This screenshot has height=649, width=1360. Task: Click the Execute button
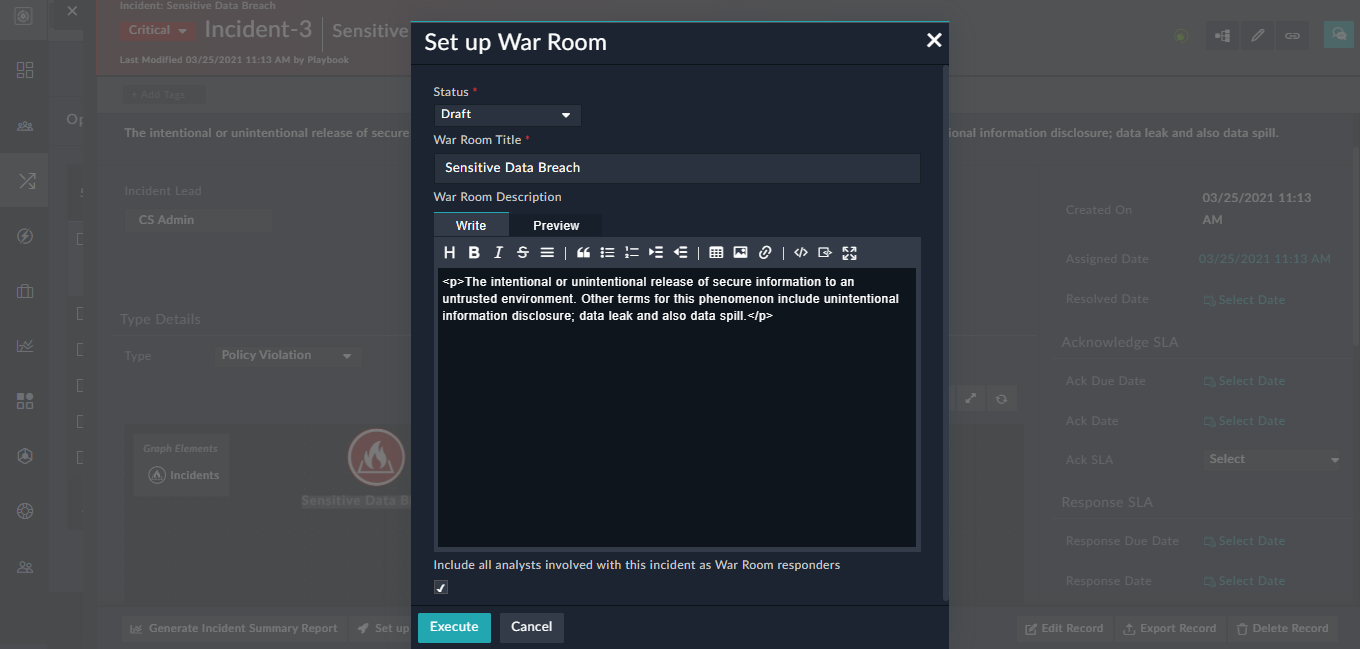[454, 627]
